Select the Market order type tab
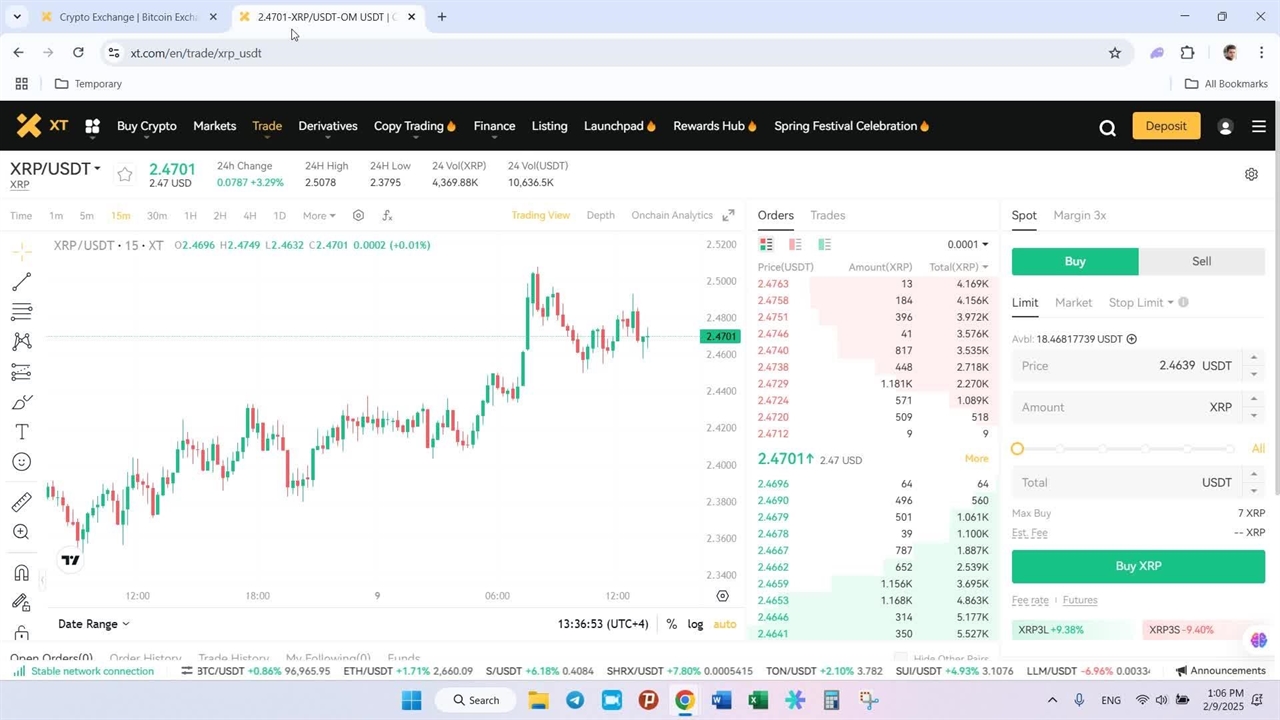The image size is (1280, 720). (x=1073, y=303)
